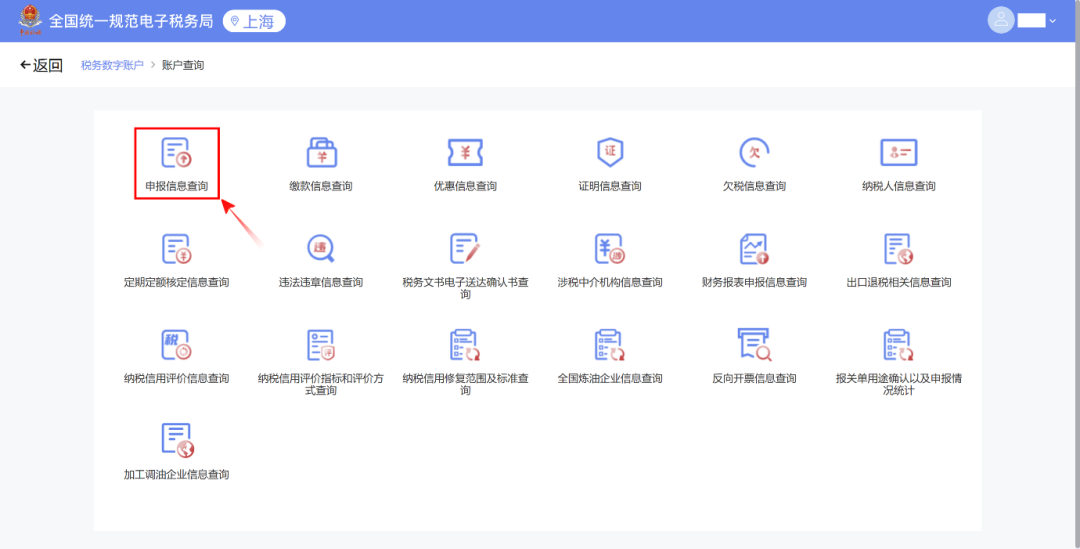The image size is (1080, 549).
Task: Open 涉税中介机构信息查询 icon
Action: click(x=610, y=248)
